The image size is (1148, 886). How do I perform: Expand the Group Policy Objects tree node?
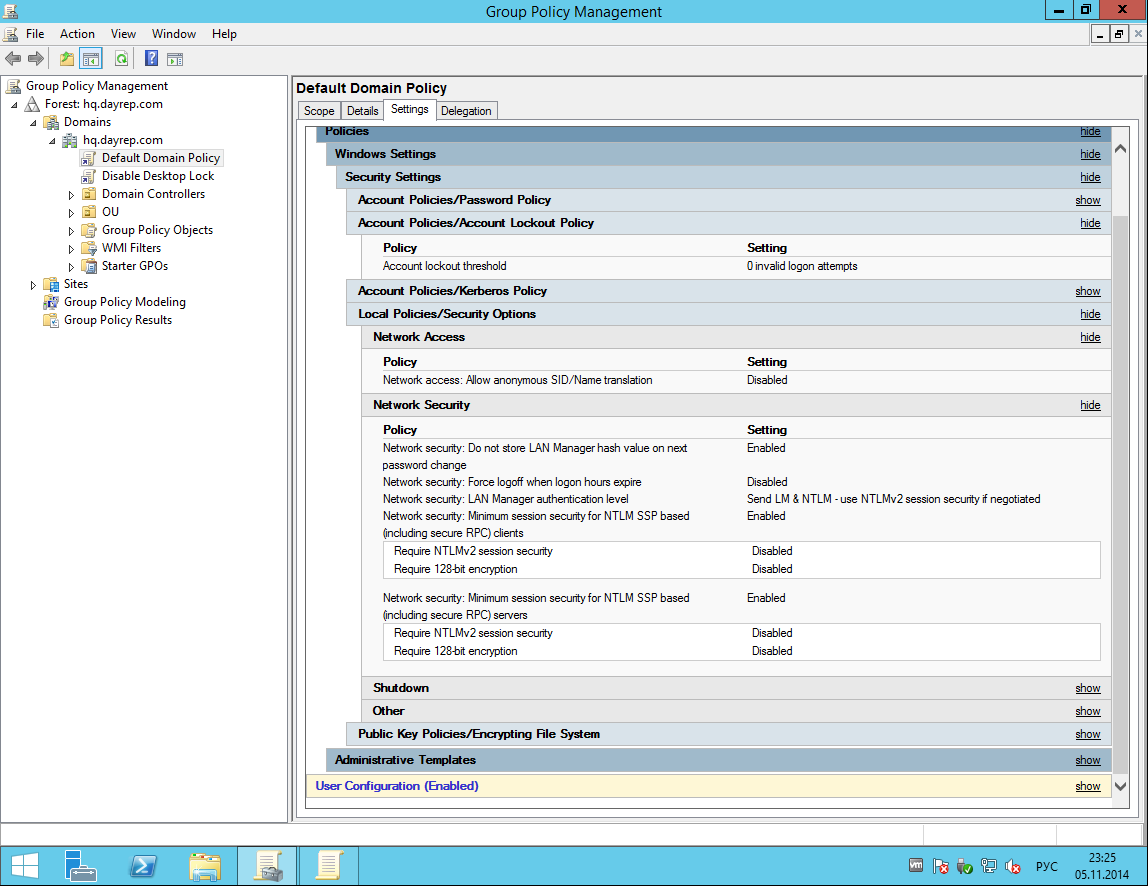pos(71,231)
